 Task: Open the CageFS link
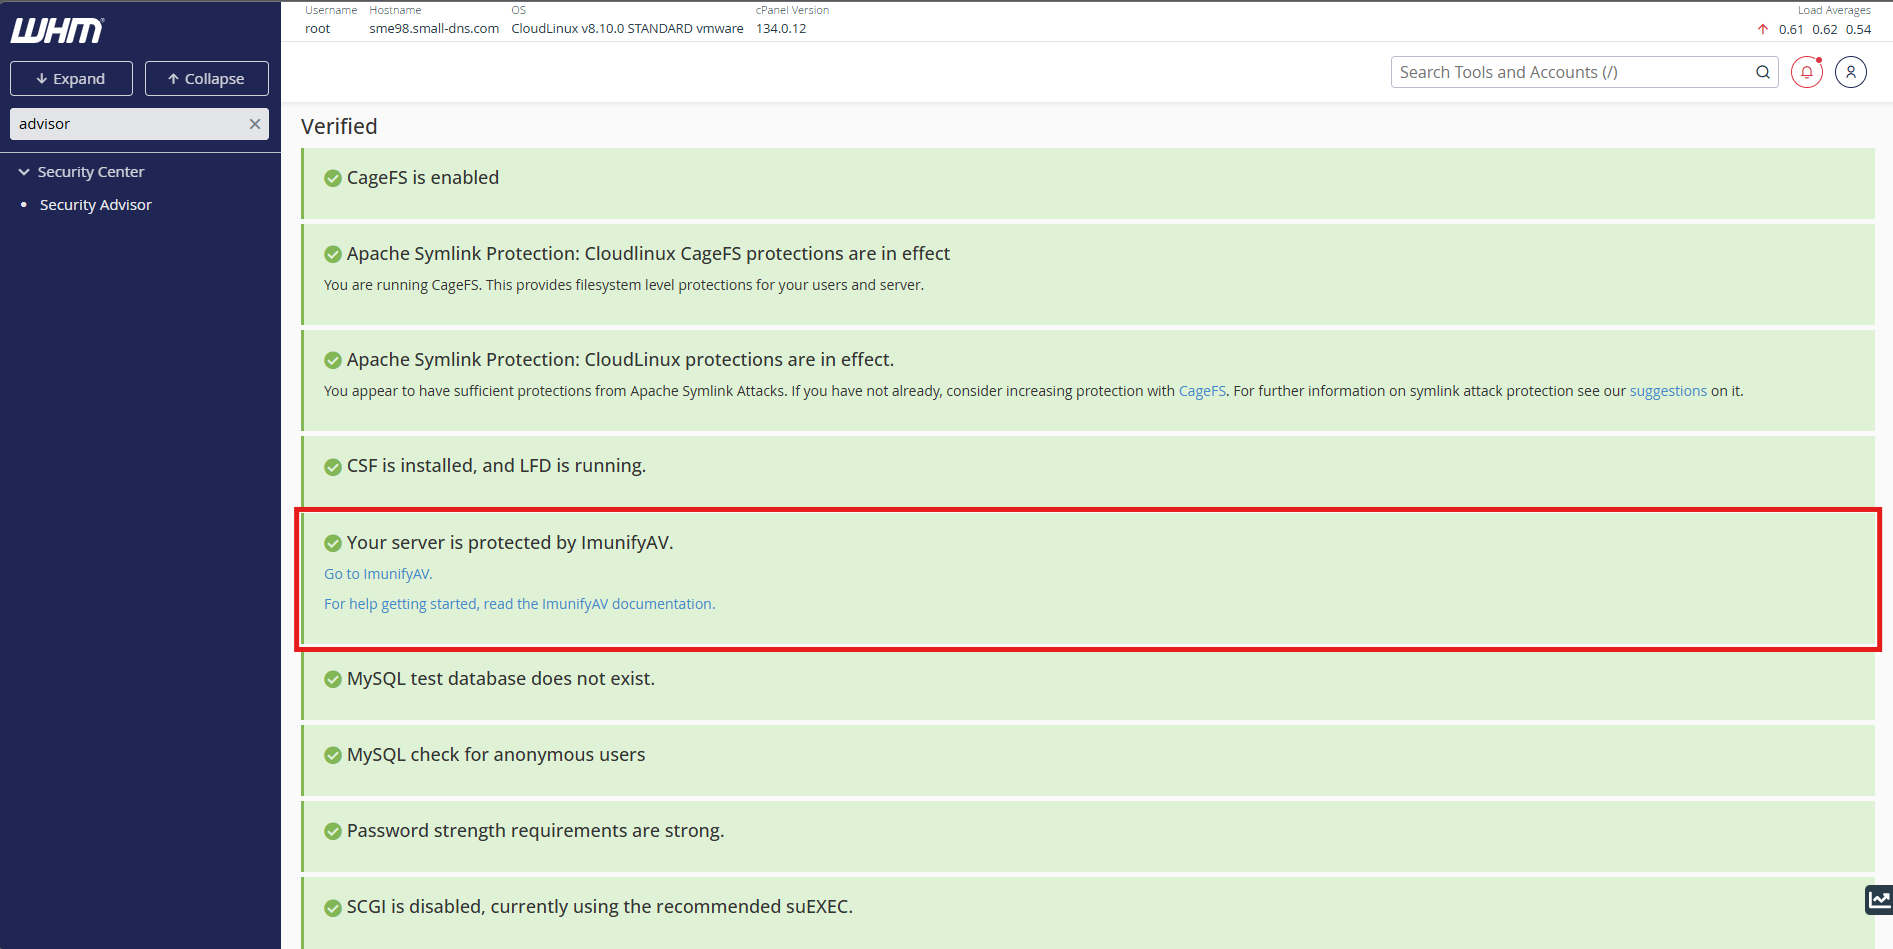pos(1201,391)
